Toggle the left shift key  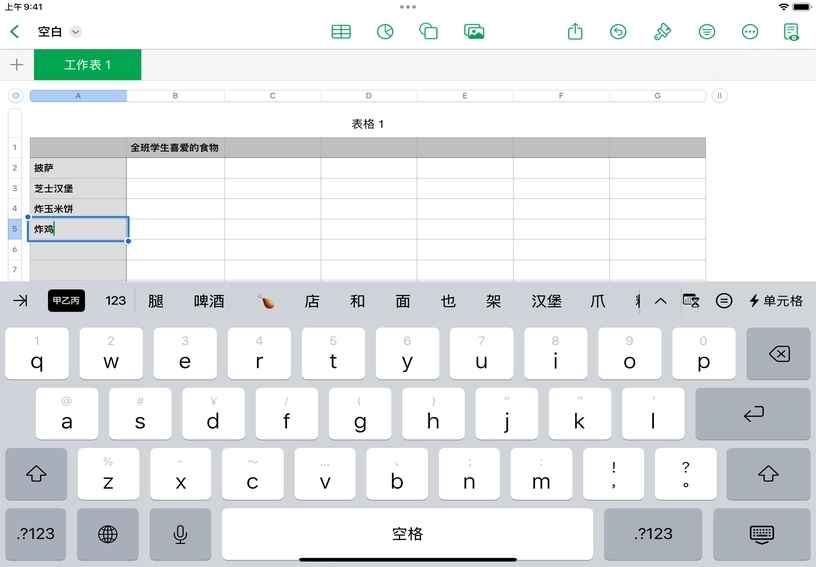tap(37, 474)
